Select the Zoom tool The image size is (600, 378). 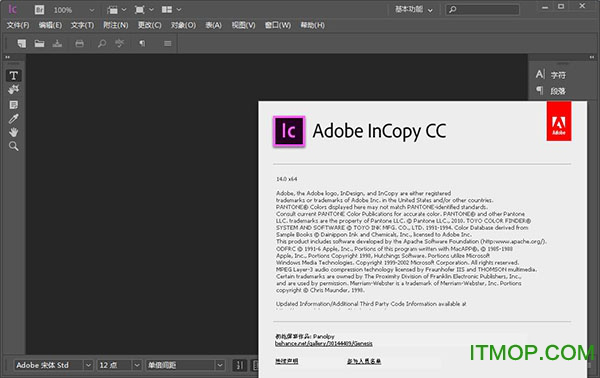[x=14, y=146]
